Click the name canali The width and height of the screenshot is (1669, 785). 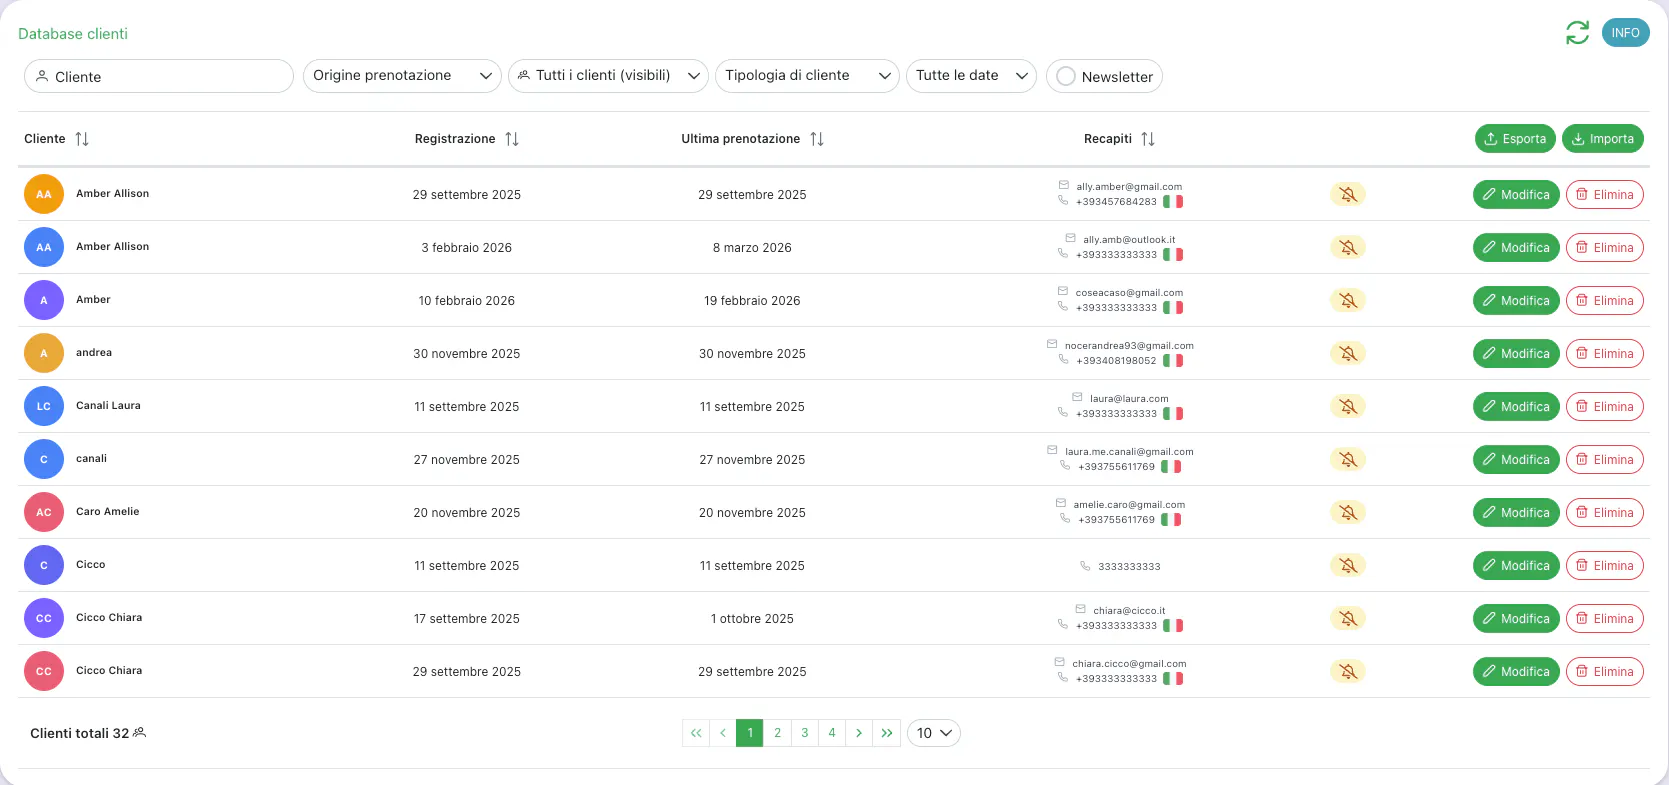(91, 459)
